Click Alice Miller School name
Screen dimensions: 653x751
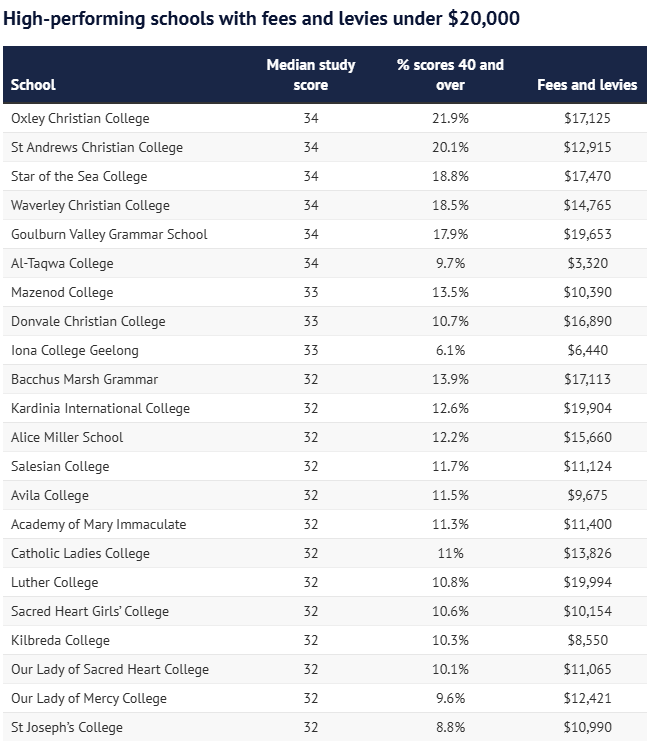(67, 437)
